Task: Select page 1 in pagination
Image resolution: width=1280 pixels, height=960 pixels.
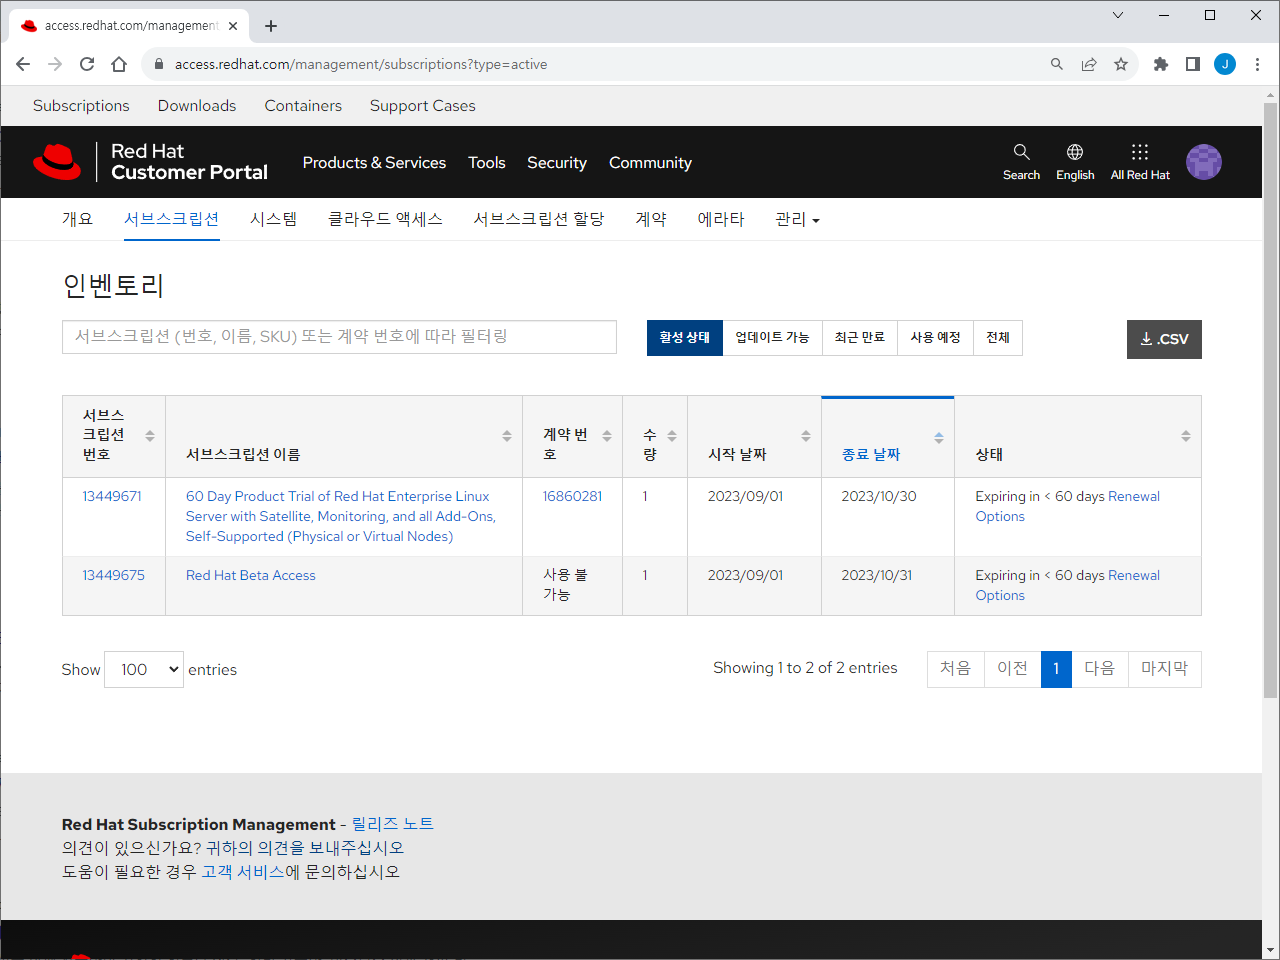Action: [x=1056, y=669]
